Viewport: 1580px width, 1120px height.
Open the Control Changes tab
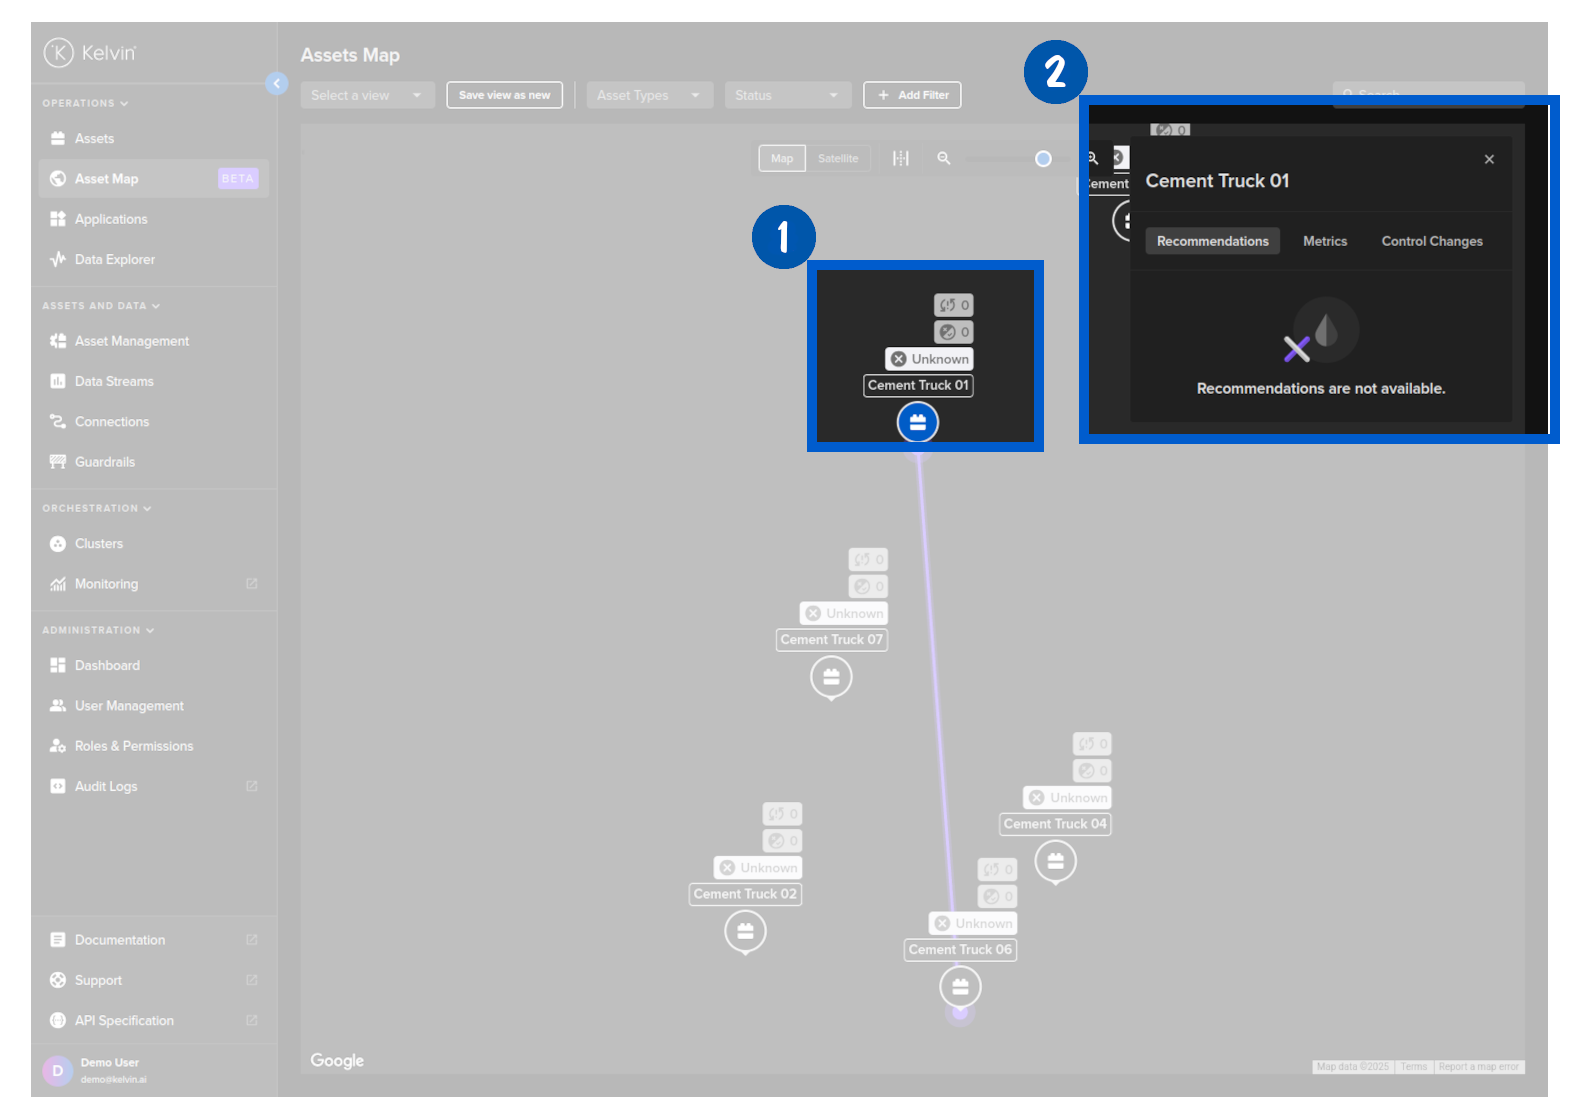pyautogui.click(x=1431, y=241)
